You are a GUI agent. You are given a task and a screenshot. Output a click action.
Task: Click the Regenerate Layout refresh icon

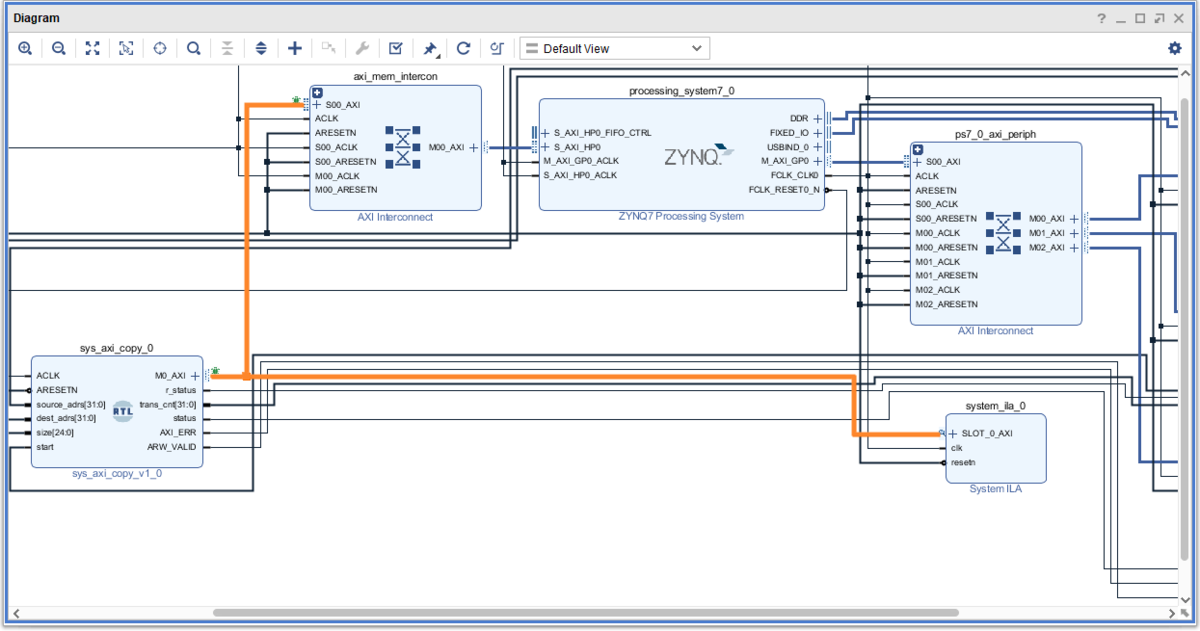[464, 48]
